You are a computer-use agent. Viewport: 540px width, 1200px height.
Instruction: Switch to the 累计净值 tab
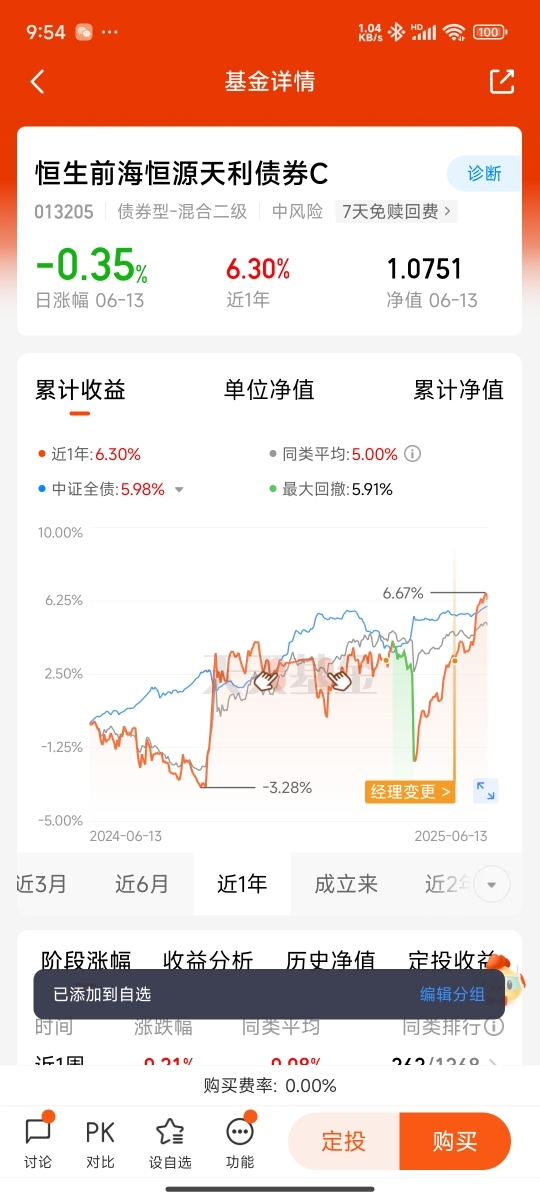[459, 390]
